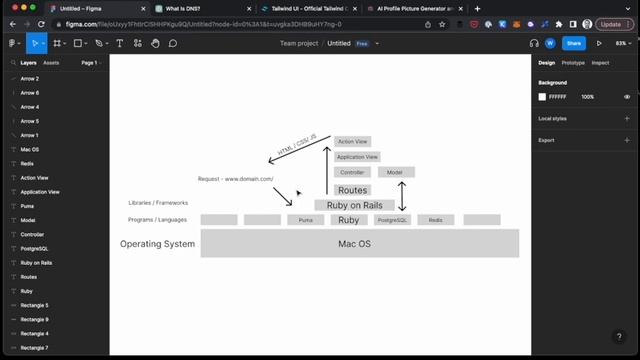Bookmark this page with star icon
Viewport: 640px width, 360px height.
point(442,24)
